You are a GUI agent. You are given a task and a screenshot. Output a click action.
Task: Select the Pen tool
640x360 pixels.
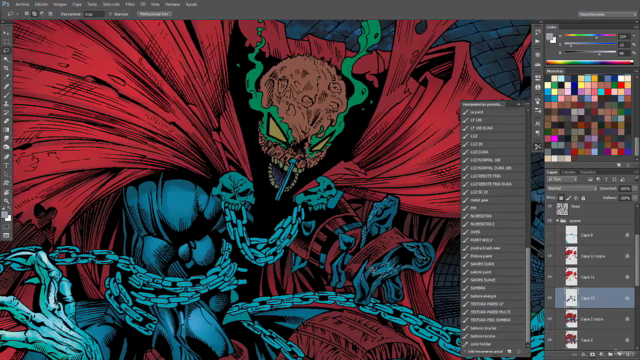tap(6, 156)
